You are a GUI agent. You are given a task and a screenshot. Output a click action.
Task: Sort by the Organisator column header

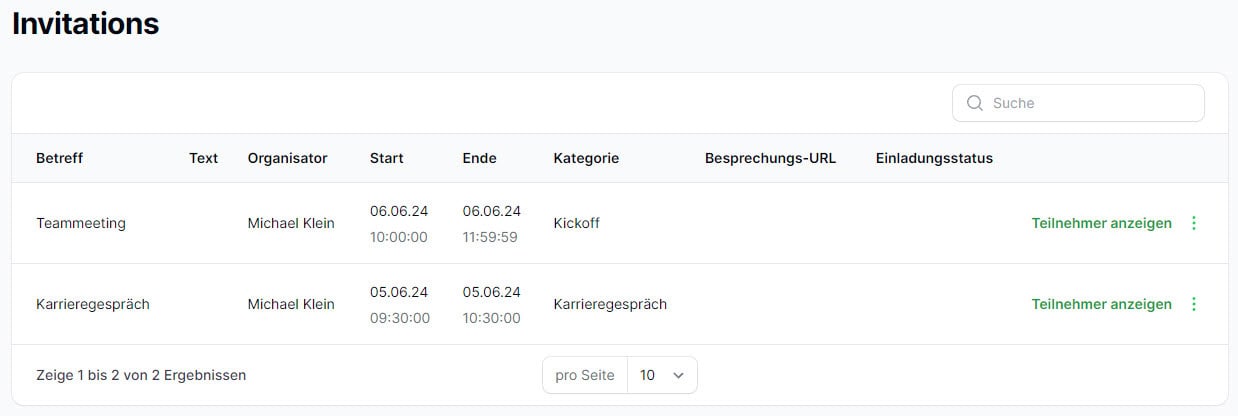(x=287, y=158)
